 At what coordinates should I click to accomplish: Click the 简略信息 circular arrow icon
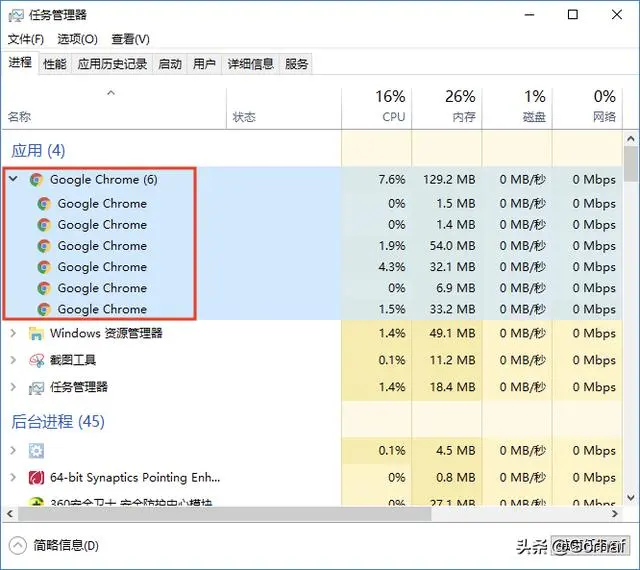tap(18, 546)
